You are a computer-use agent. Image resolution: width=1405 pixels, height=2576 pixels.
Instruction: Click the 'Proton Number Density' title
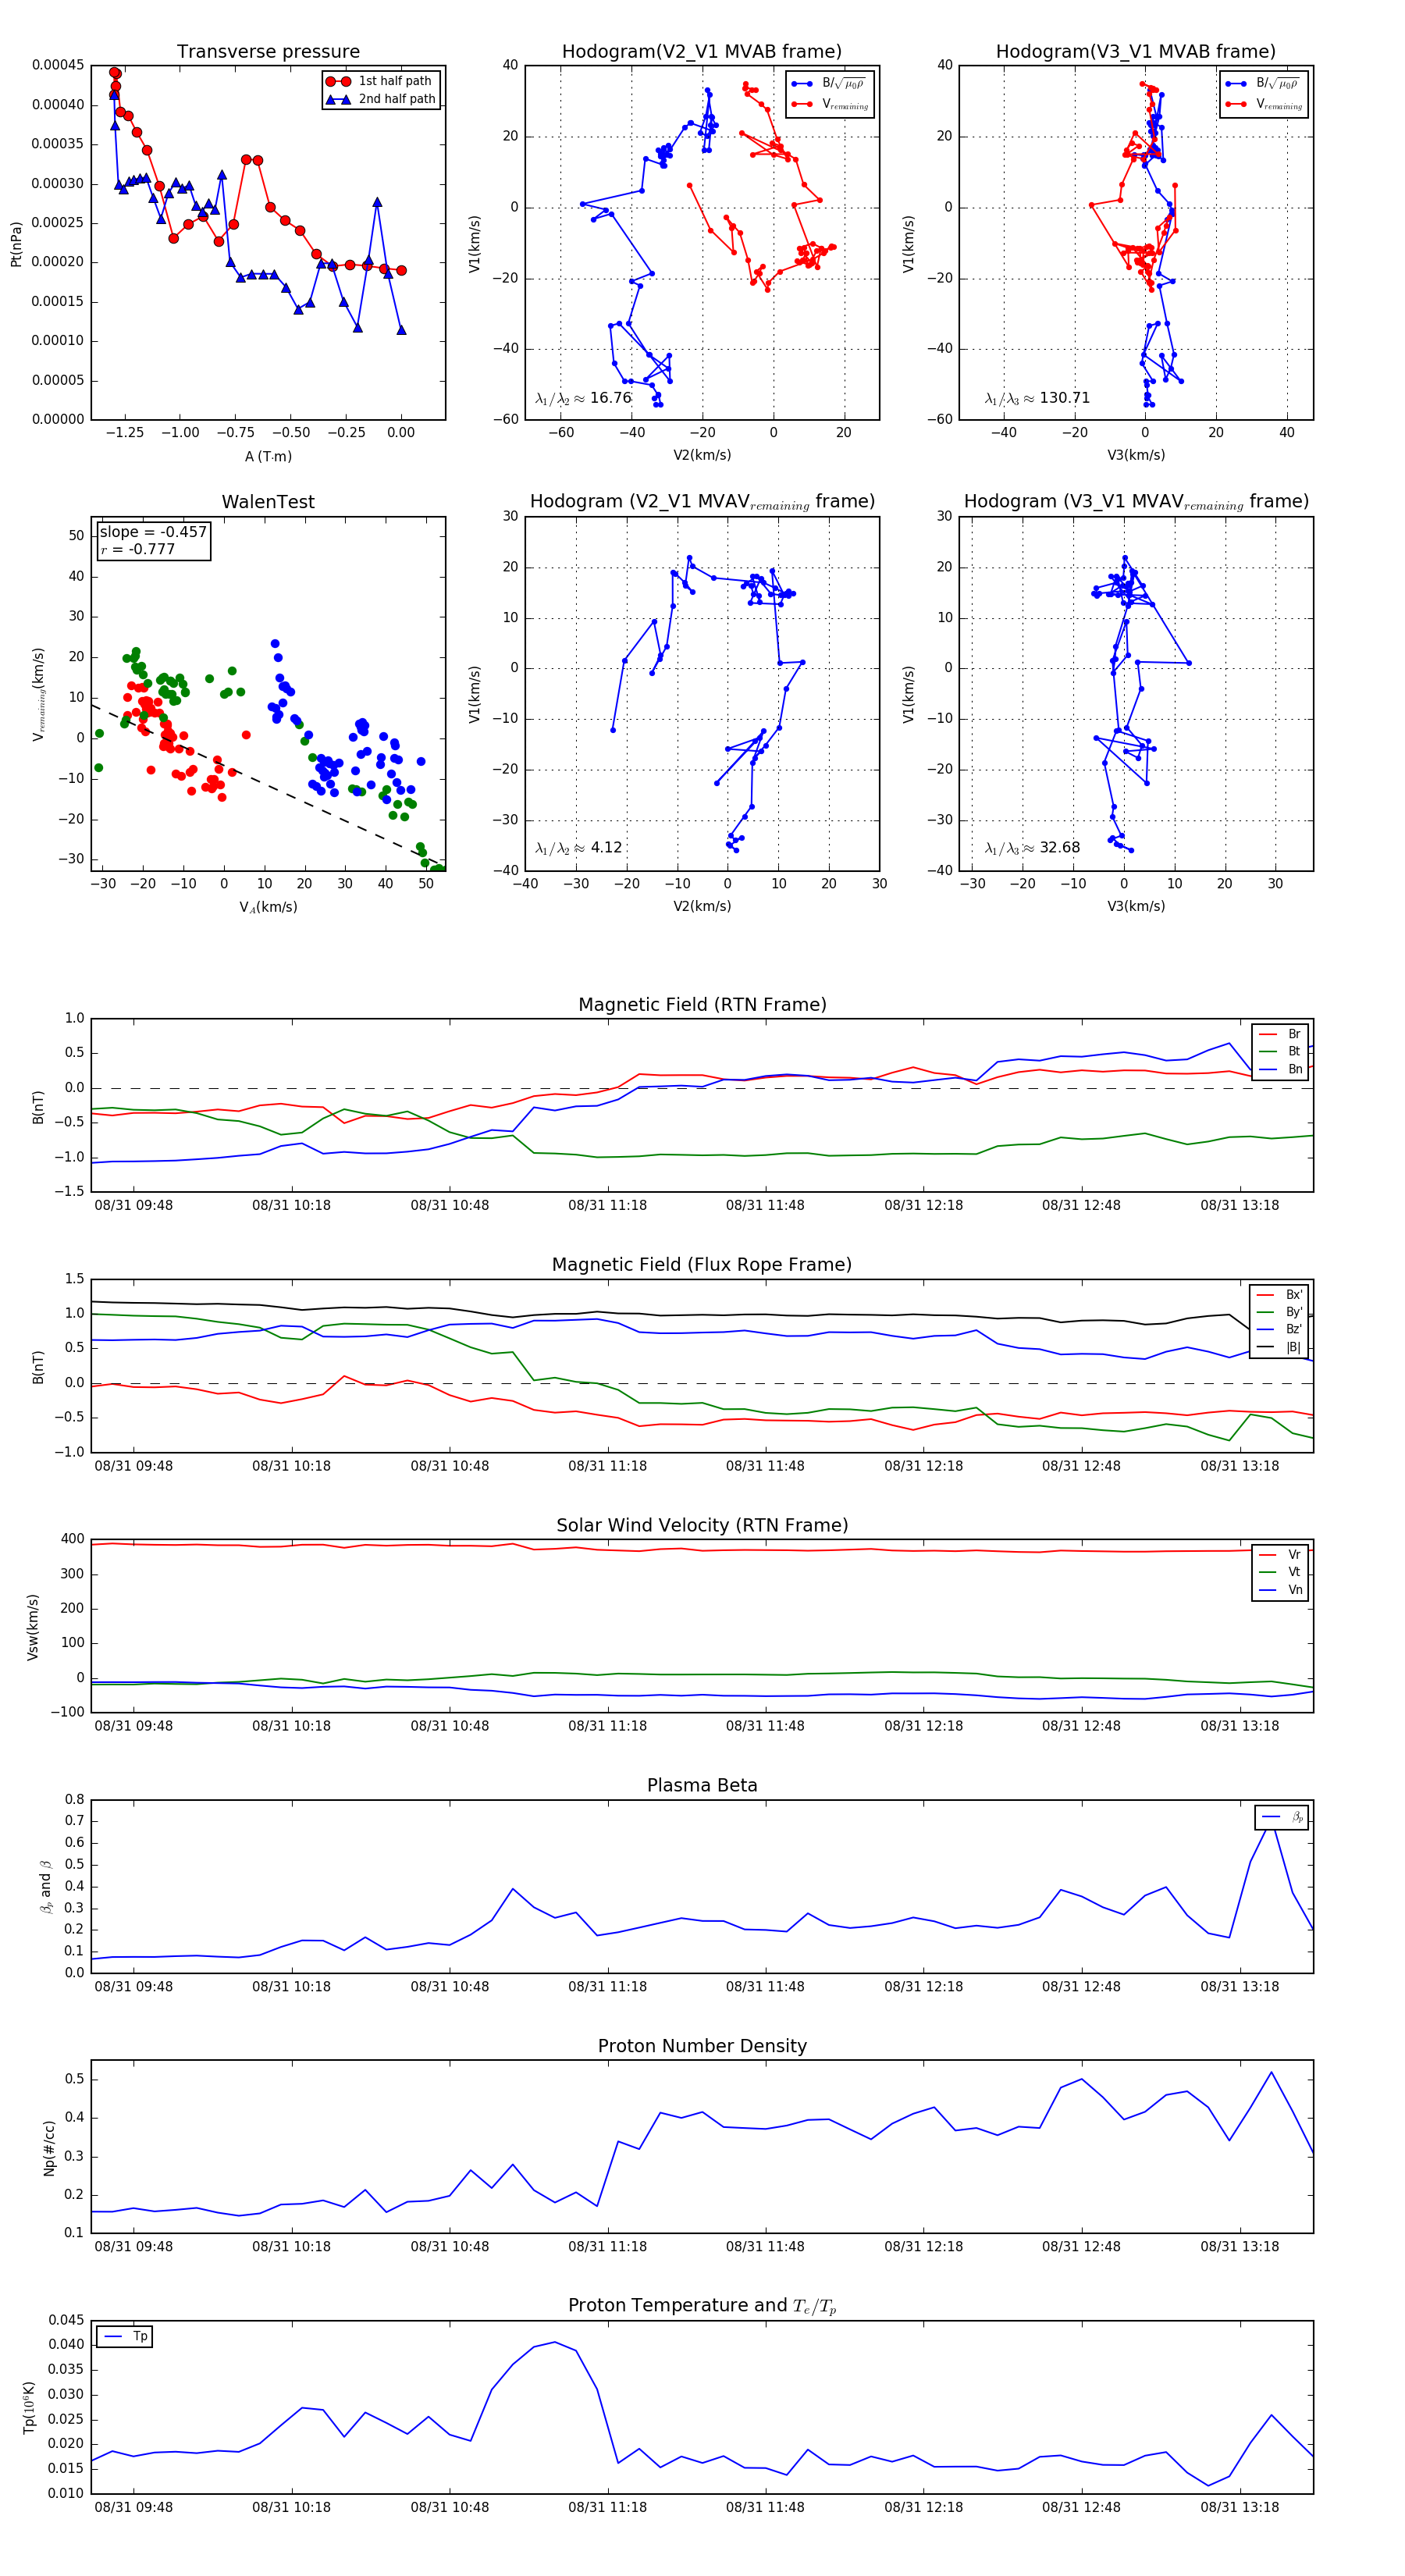[x=702, y=2046]
